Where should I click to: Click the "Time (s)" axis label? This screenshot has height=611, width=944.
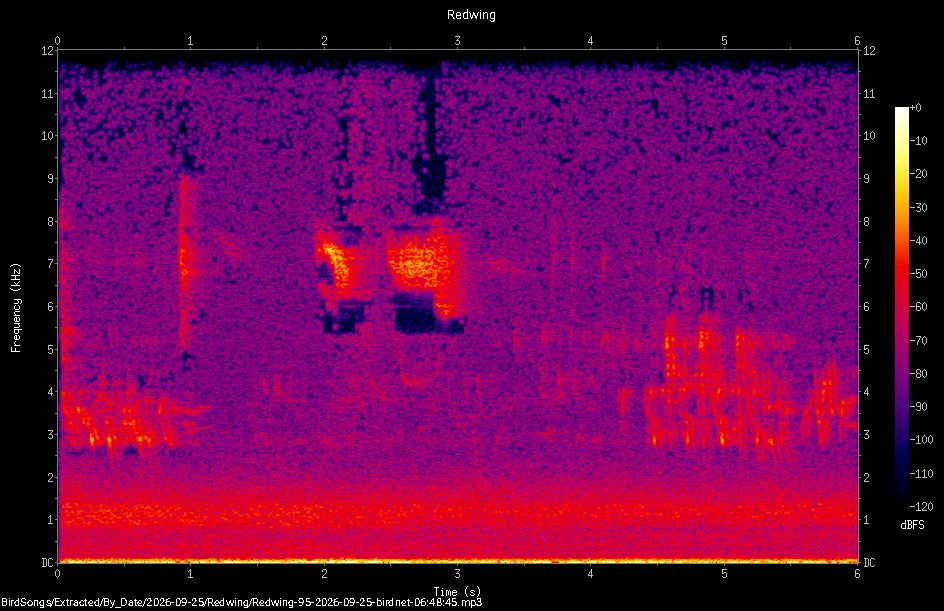point(457,592)
